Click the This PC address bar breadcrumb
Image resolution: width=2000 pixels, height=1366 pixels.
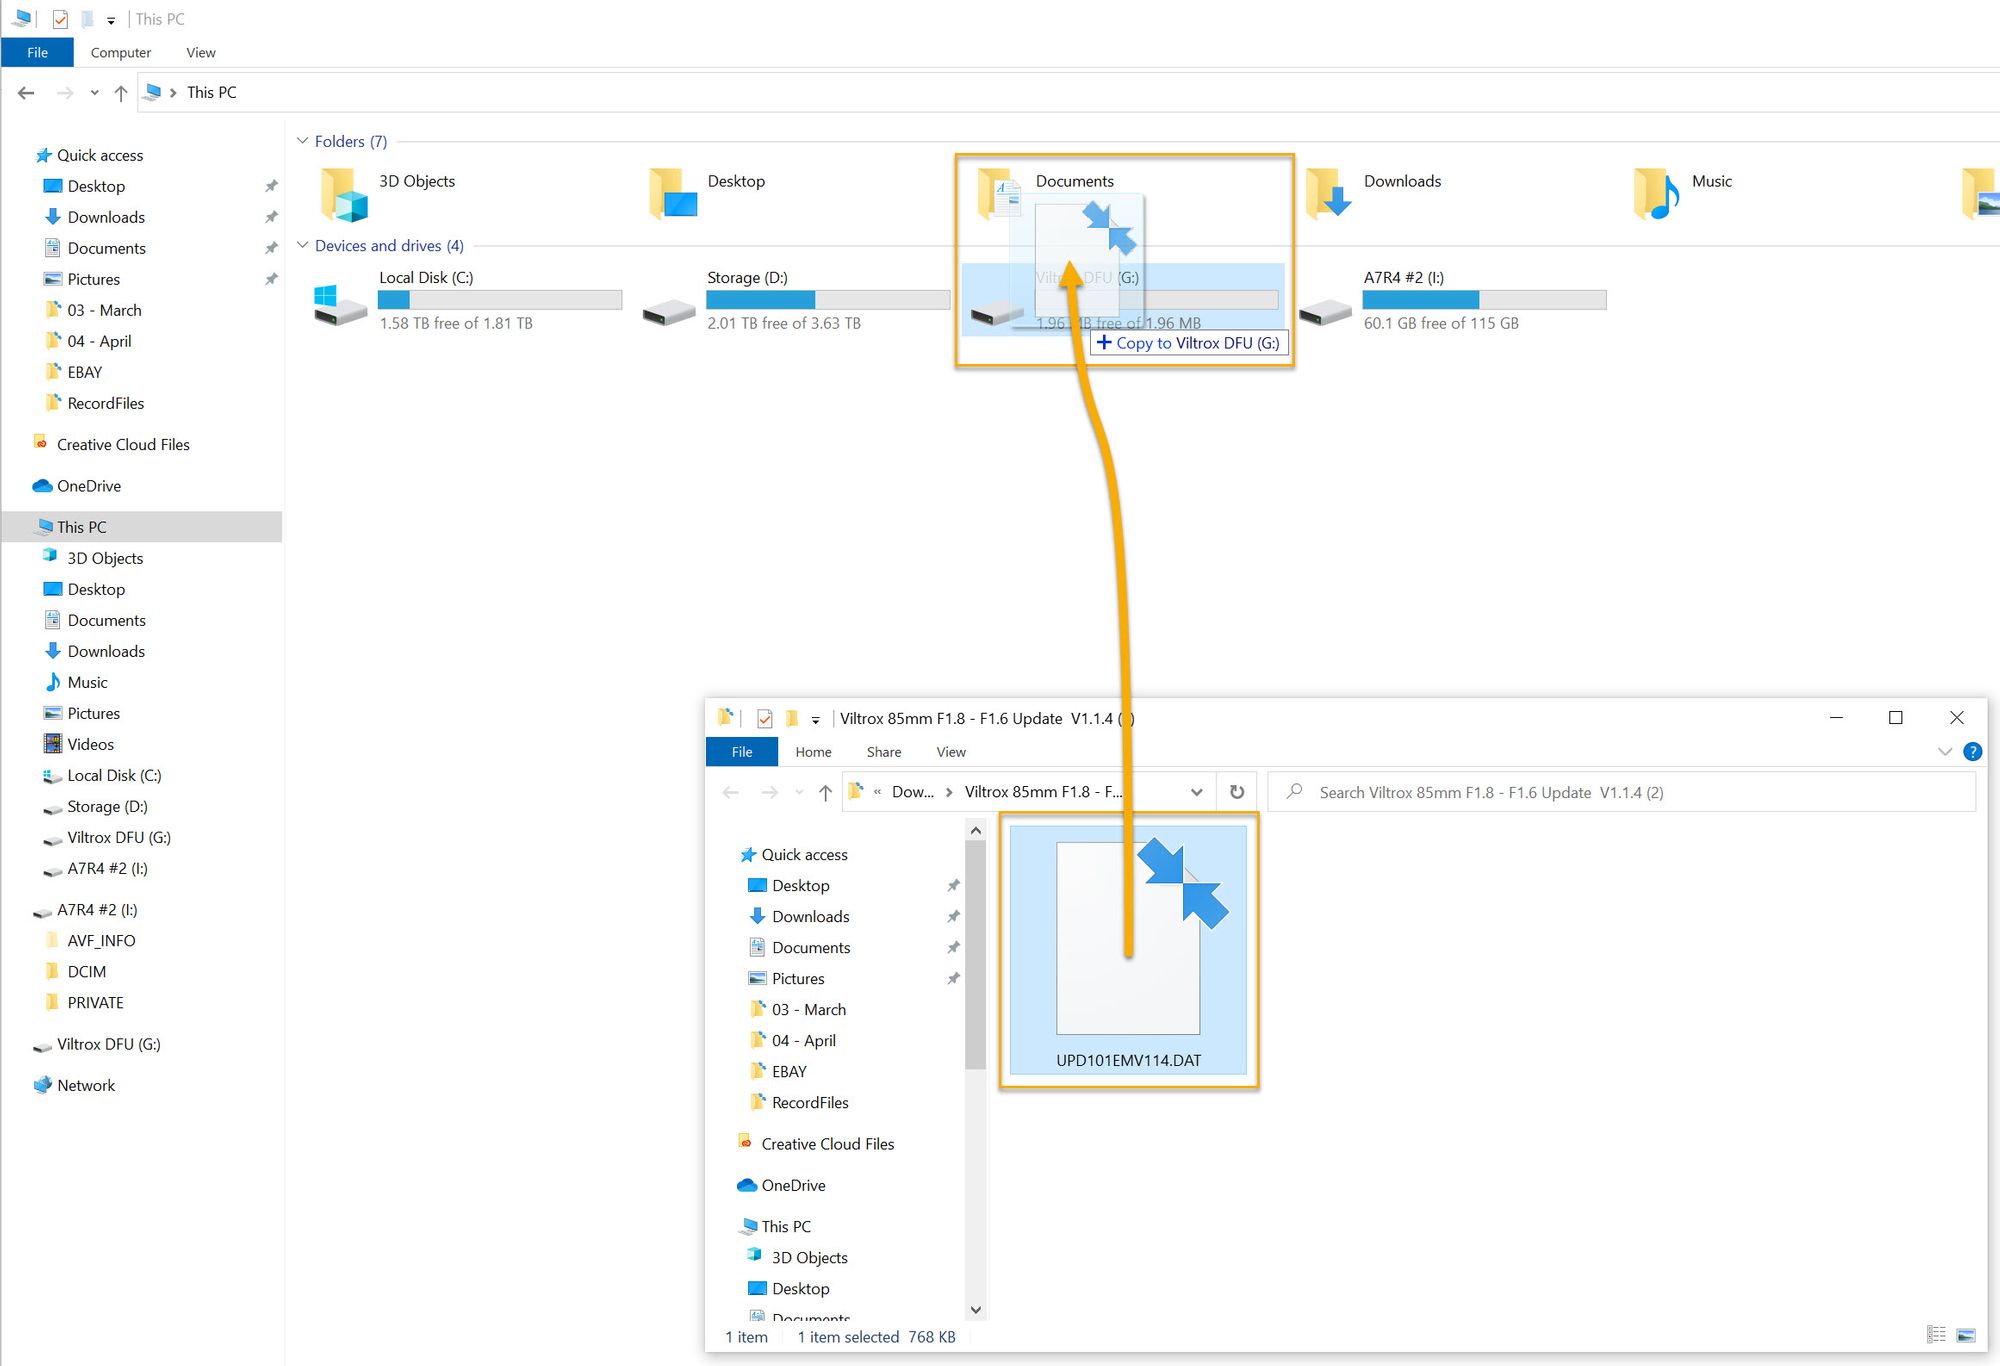(x=211, y=92)
